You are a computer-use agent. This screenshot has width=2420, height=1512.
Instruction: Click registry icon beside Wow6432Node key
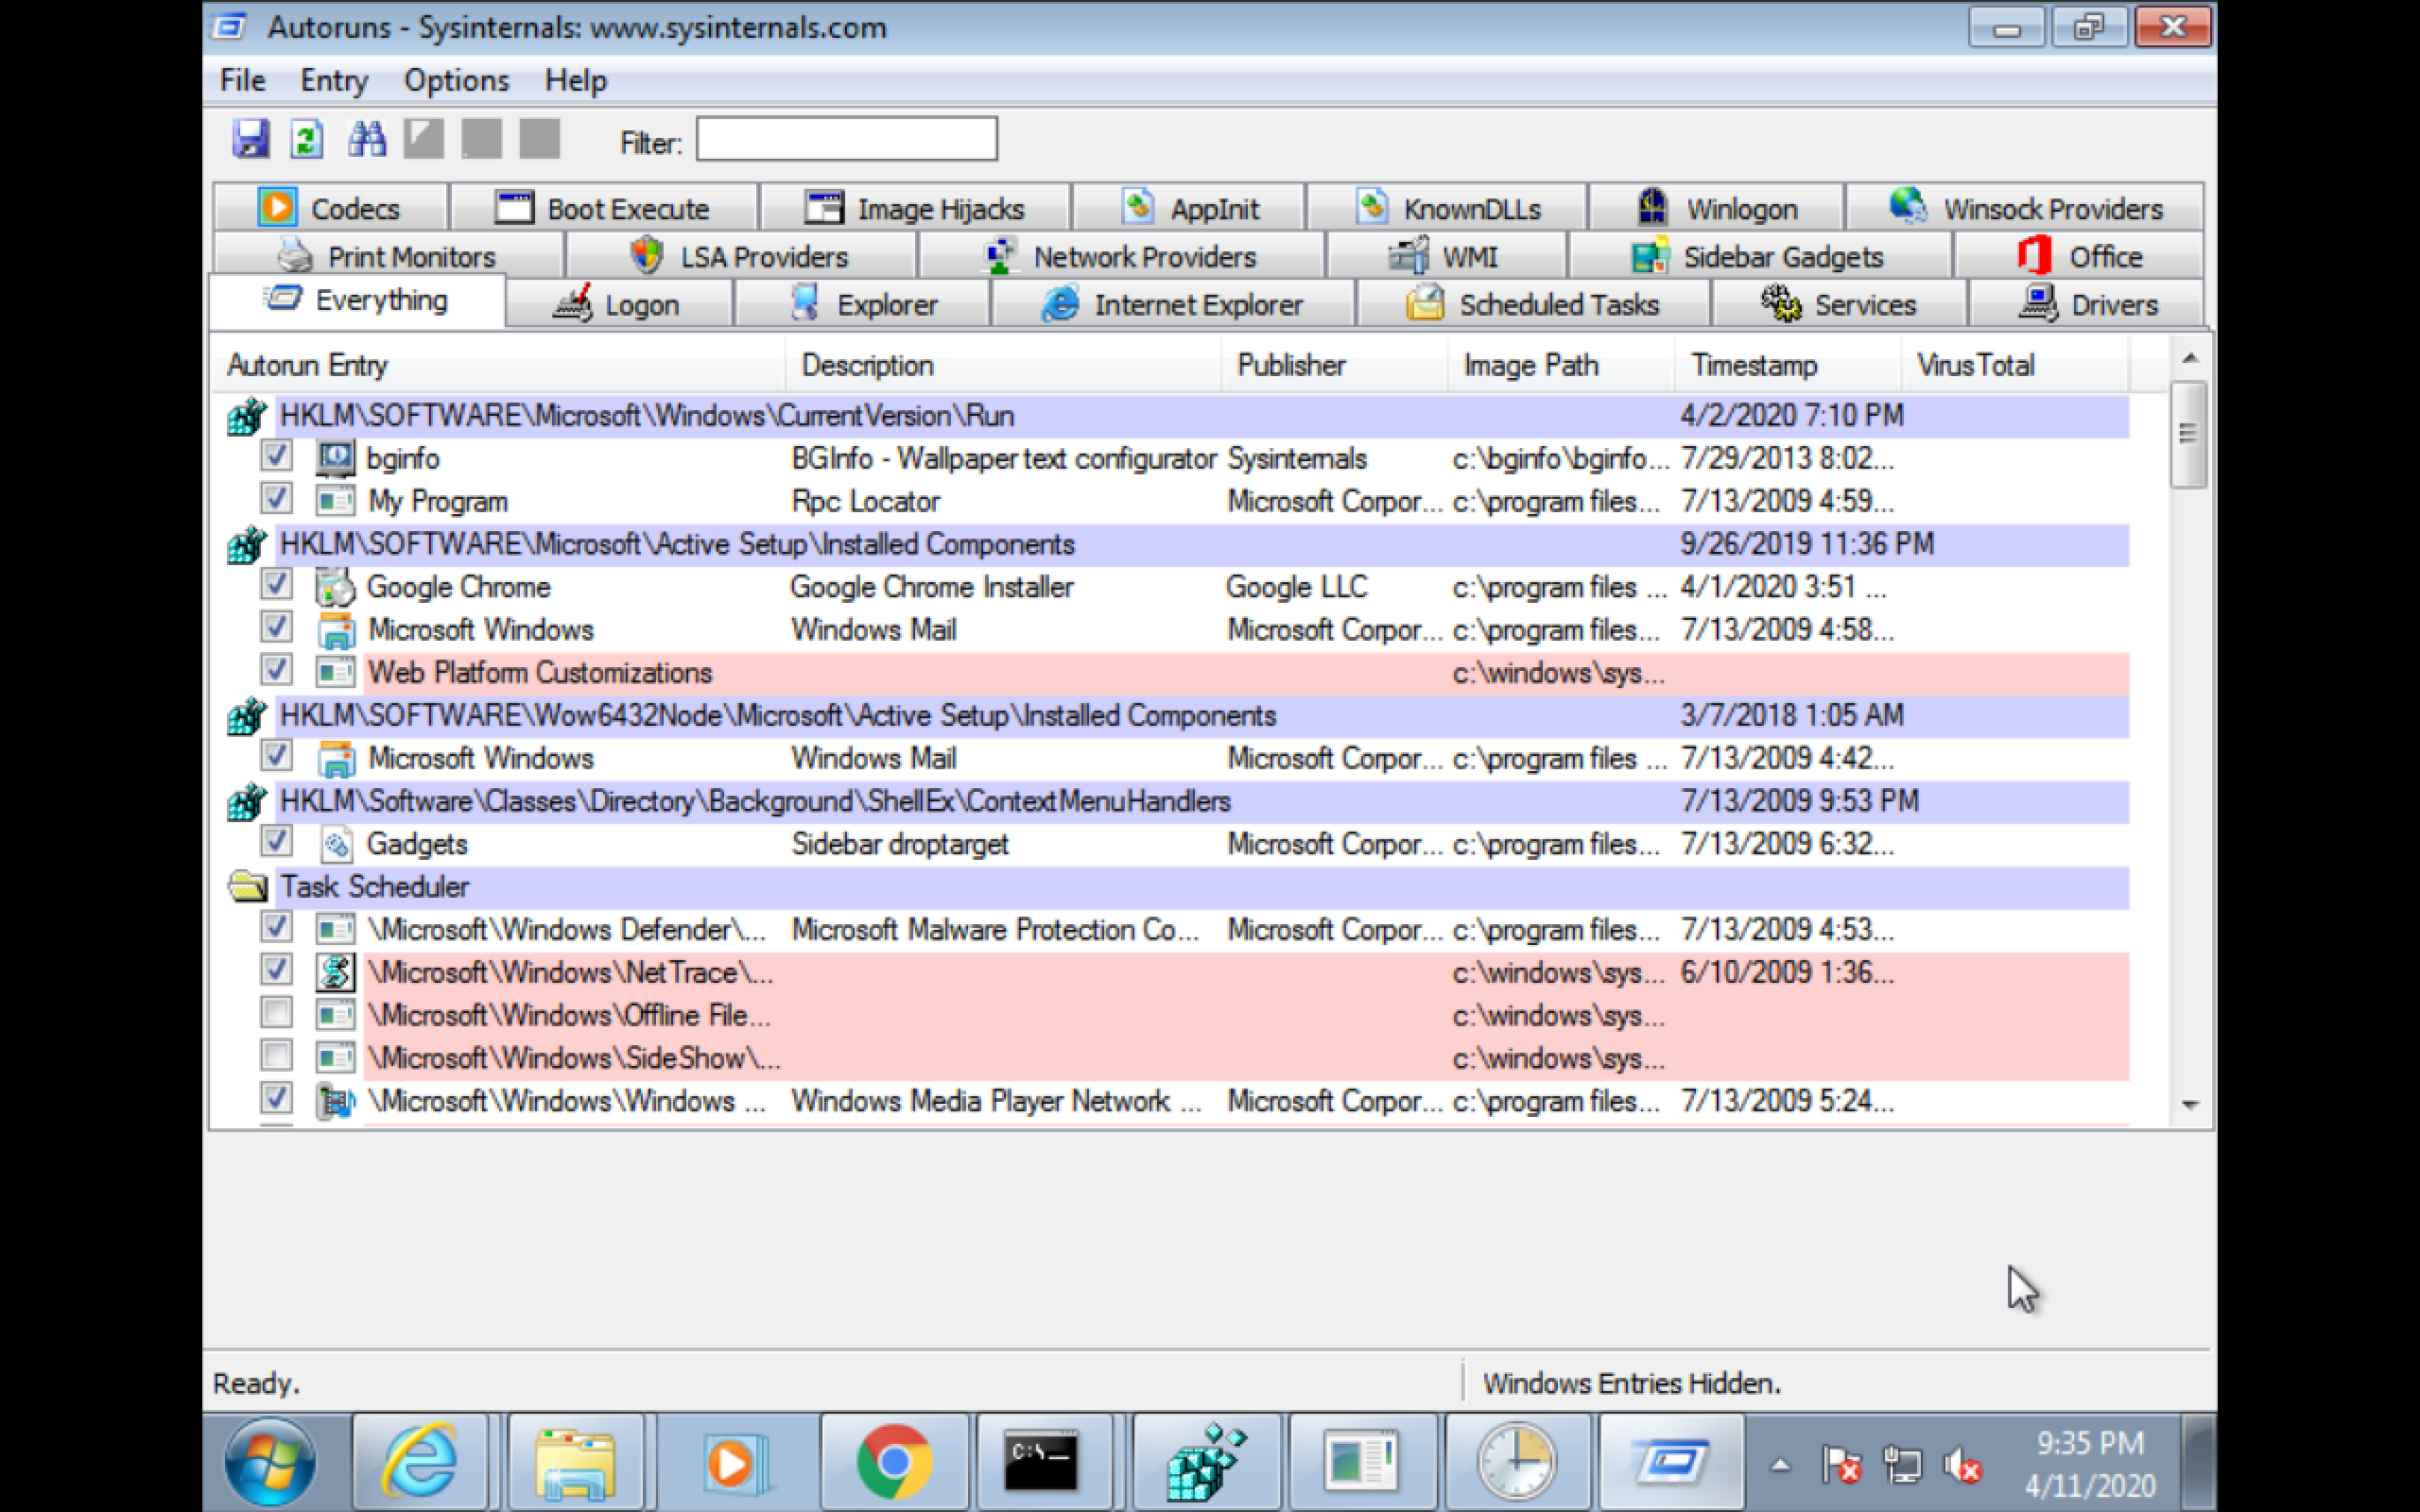click(247, 716)
